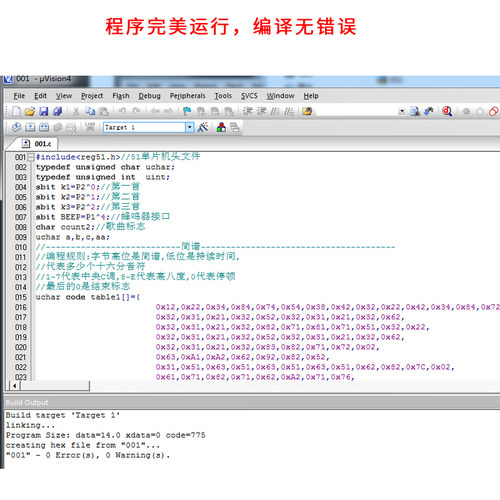Click the 'uchar a,b,c,aa;' line
The width and height of the screenshot is (500, 500).
pyautogui.click(x=73, y=237)
